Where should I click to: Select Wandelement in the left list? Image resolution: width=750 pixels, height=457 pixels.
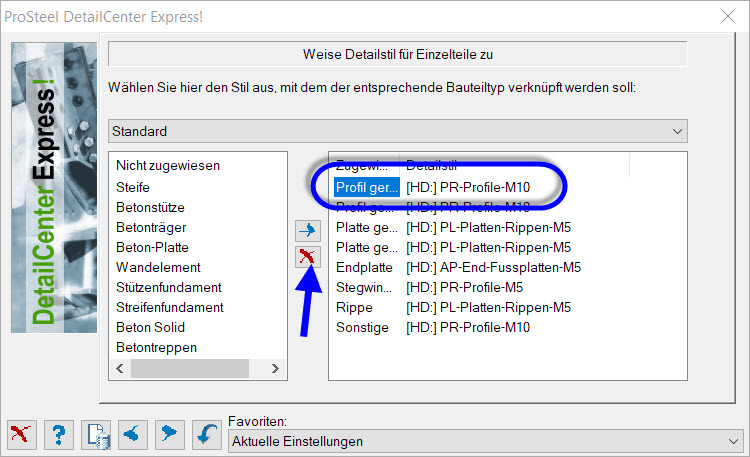158,268
